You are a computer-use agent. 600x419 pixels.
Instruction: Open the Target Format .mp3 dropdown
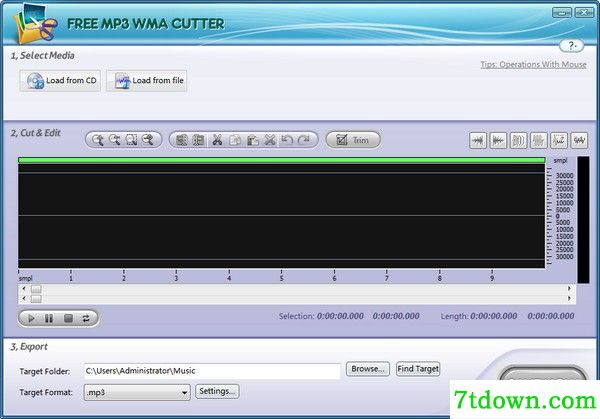[137, 393]
